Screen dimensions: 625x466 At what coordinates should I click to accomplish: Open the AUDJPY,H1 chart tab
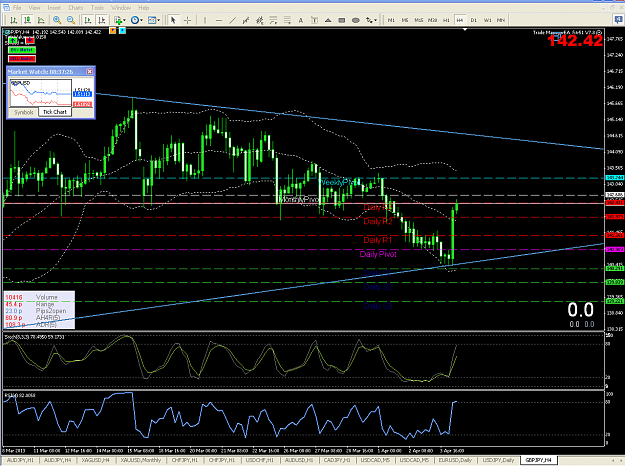pyautogui.click(x=20, y=460)
